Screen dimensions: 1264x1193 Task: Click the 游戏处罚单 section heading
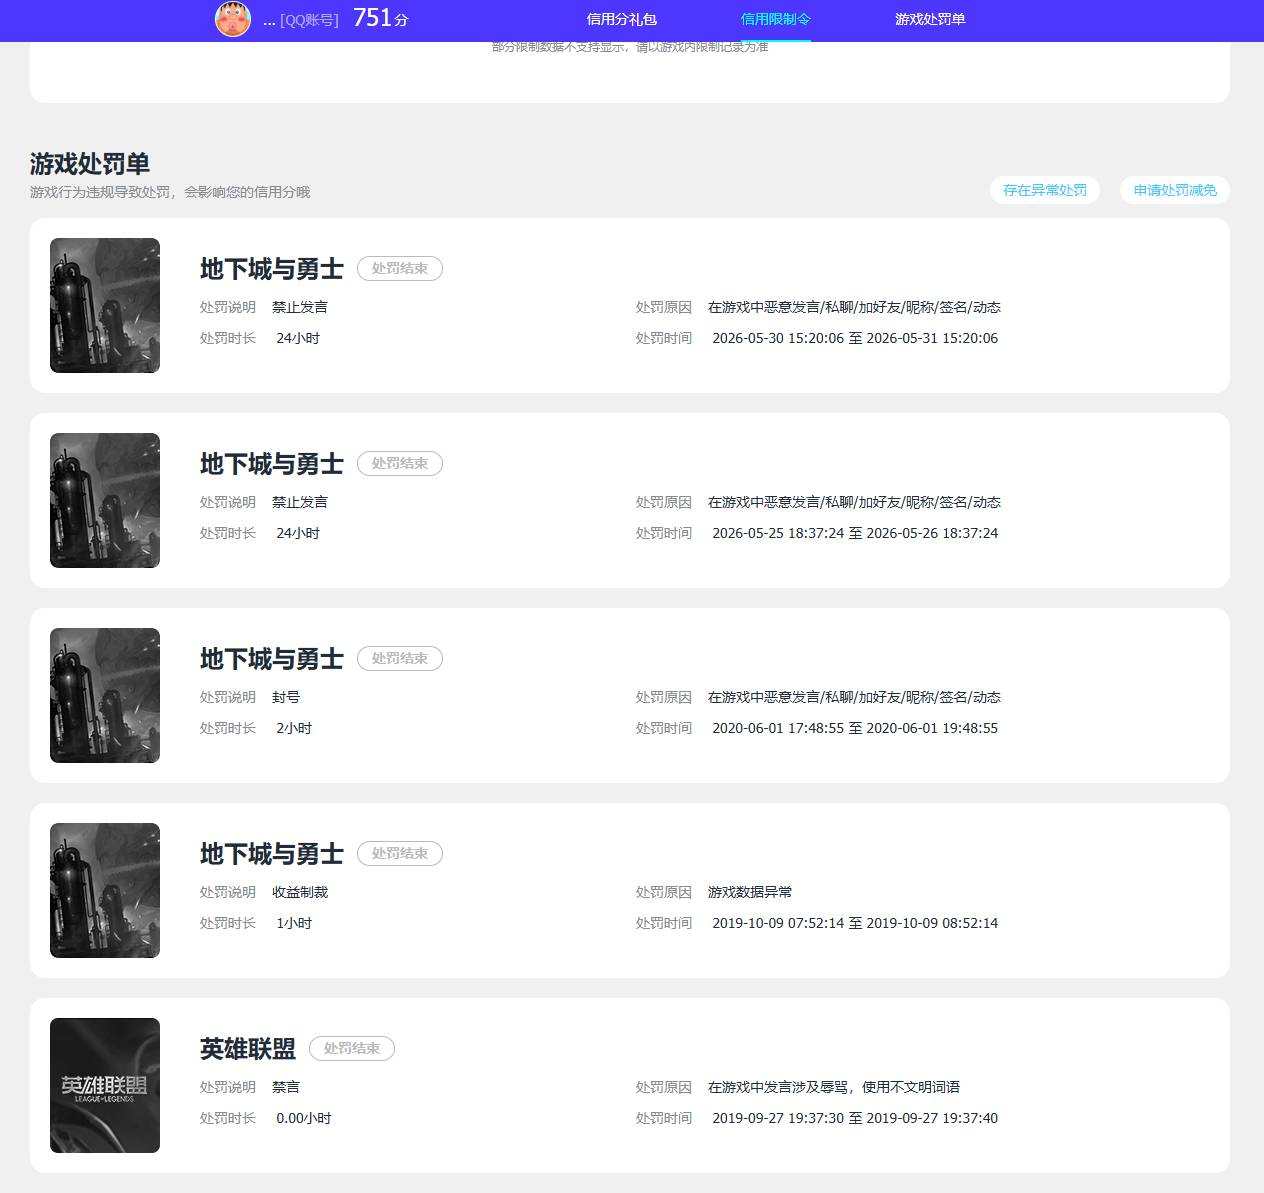tap(90, 164)
